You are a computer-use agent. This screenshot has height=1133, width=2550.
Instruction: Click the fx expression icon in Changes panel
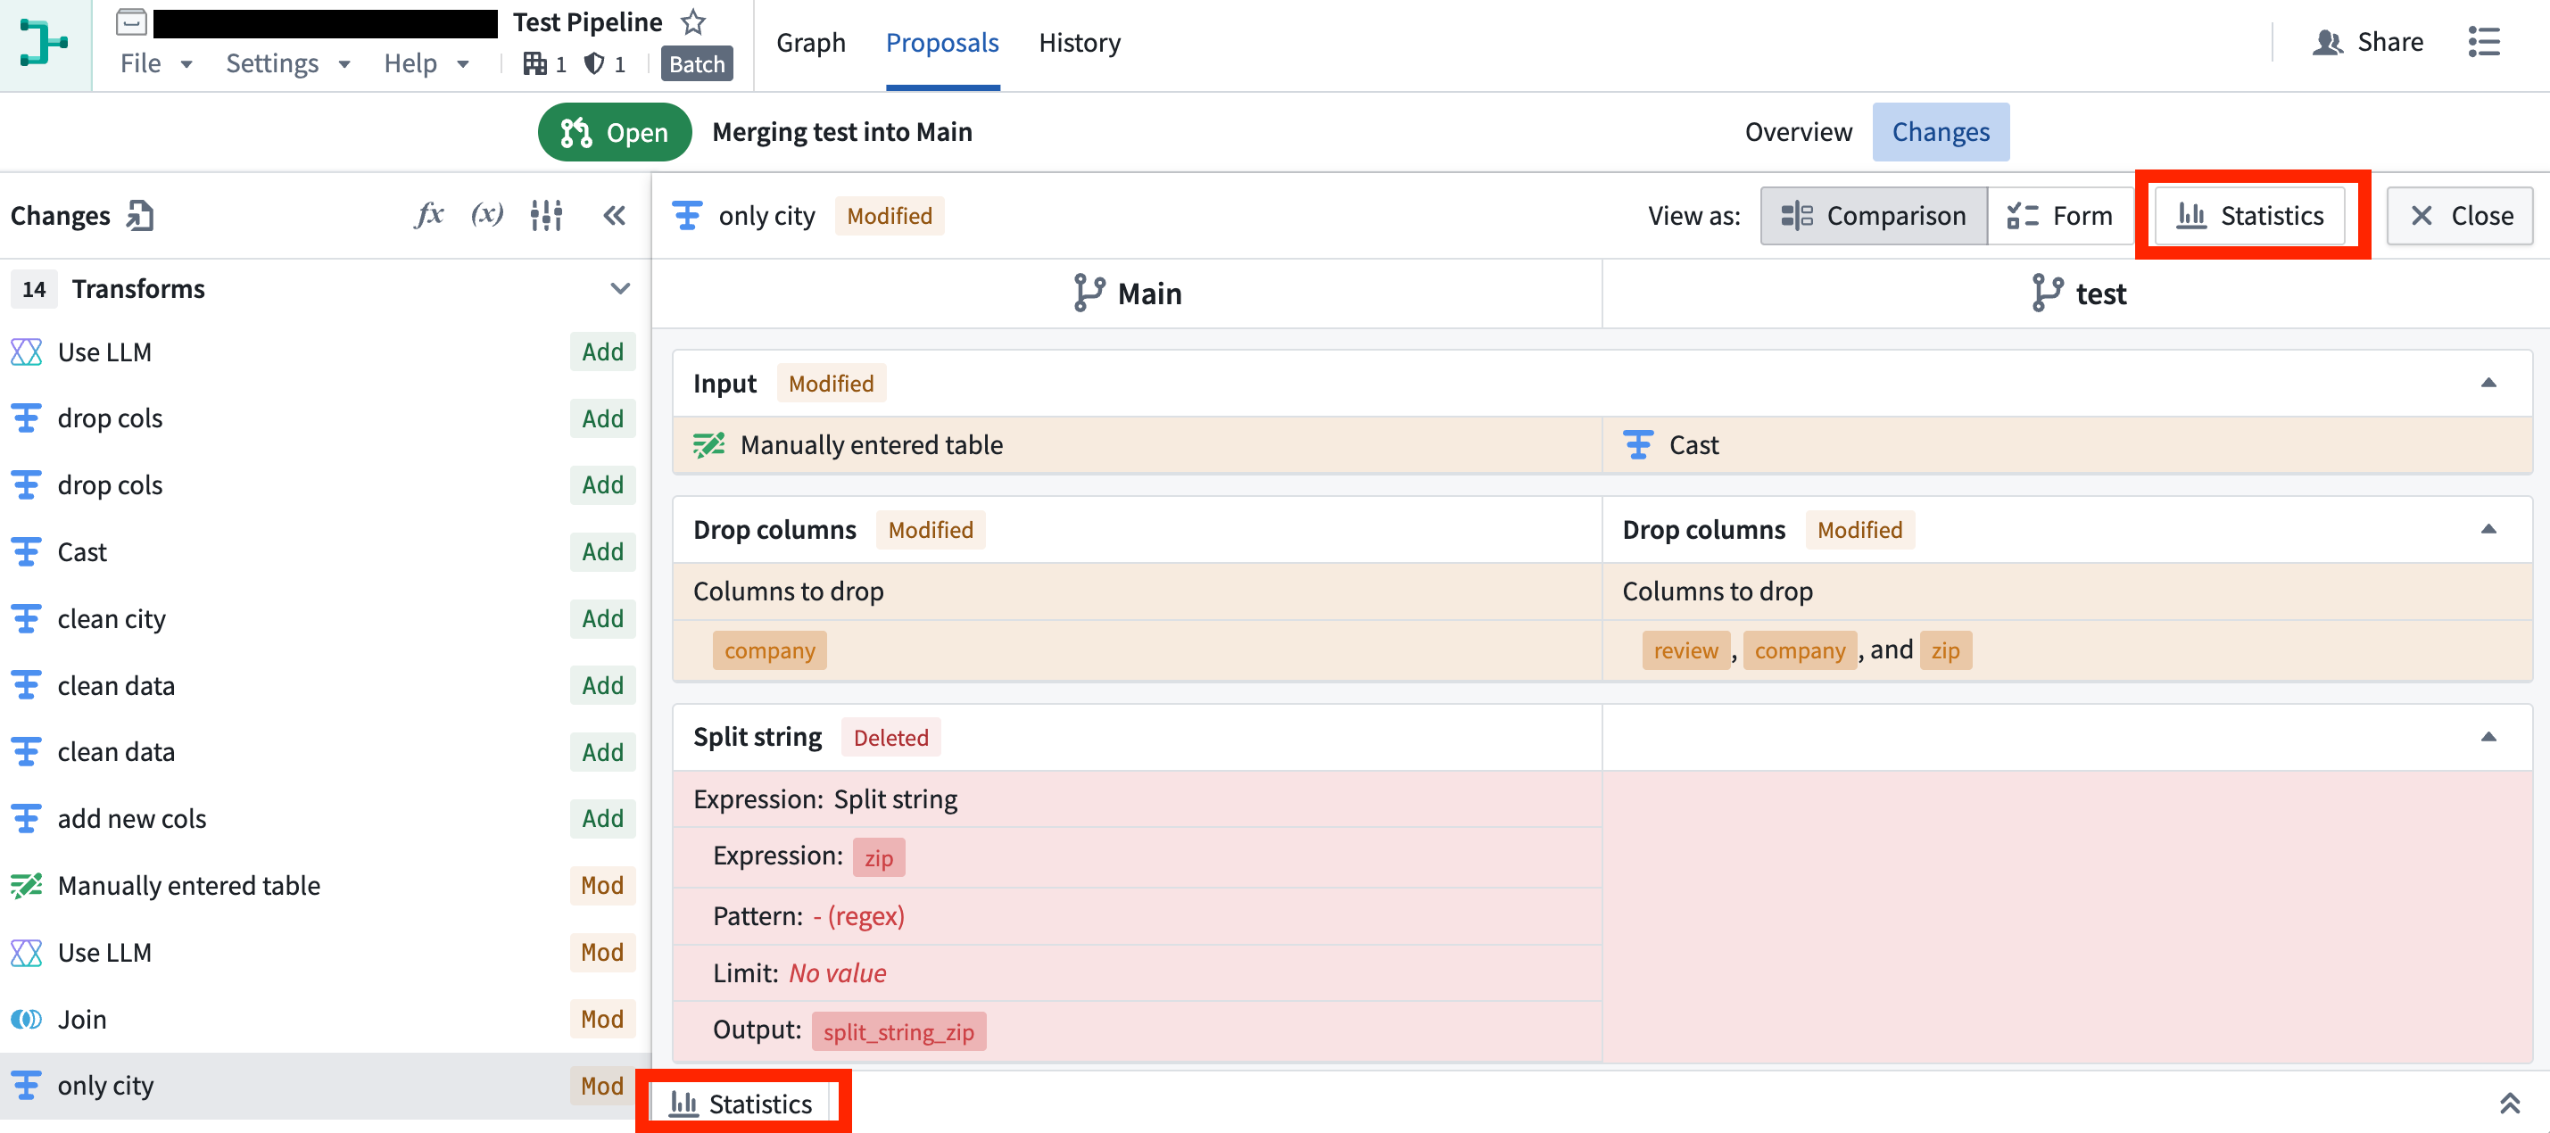point(428,215)
